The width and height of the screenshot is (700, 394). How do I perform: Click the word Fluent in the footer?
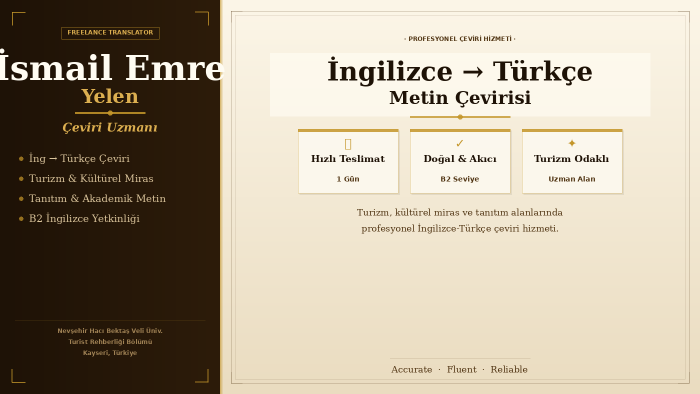pyautogui.click(x=462, y=369)
